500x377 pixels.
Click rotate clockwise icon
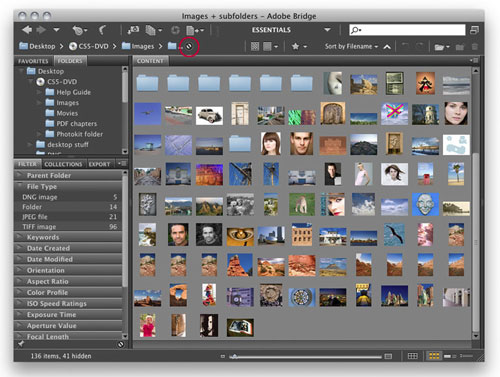click(420, 46)
